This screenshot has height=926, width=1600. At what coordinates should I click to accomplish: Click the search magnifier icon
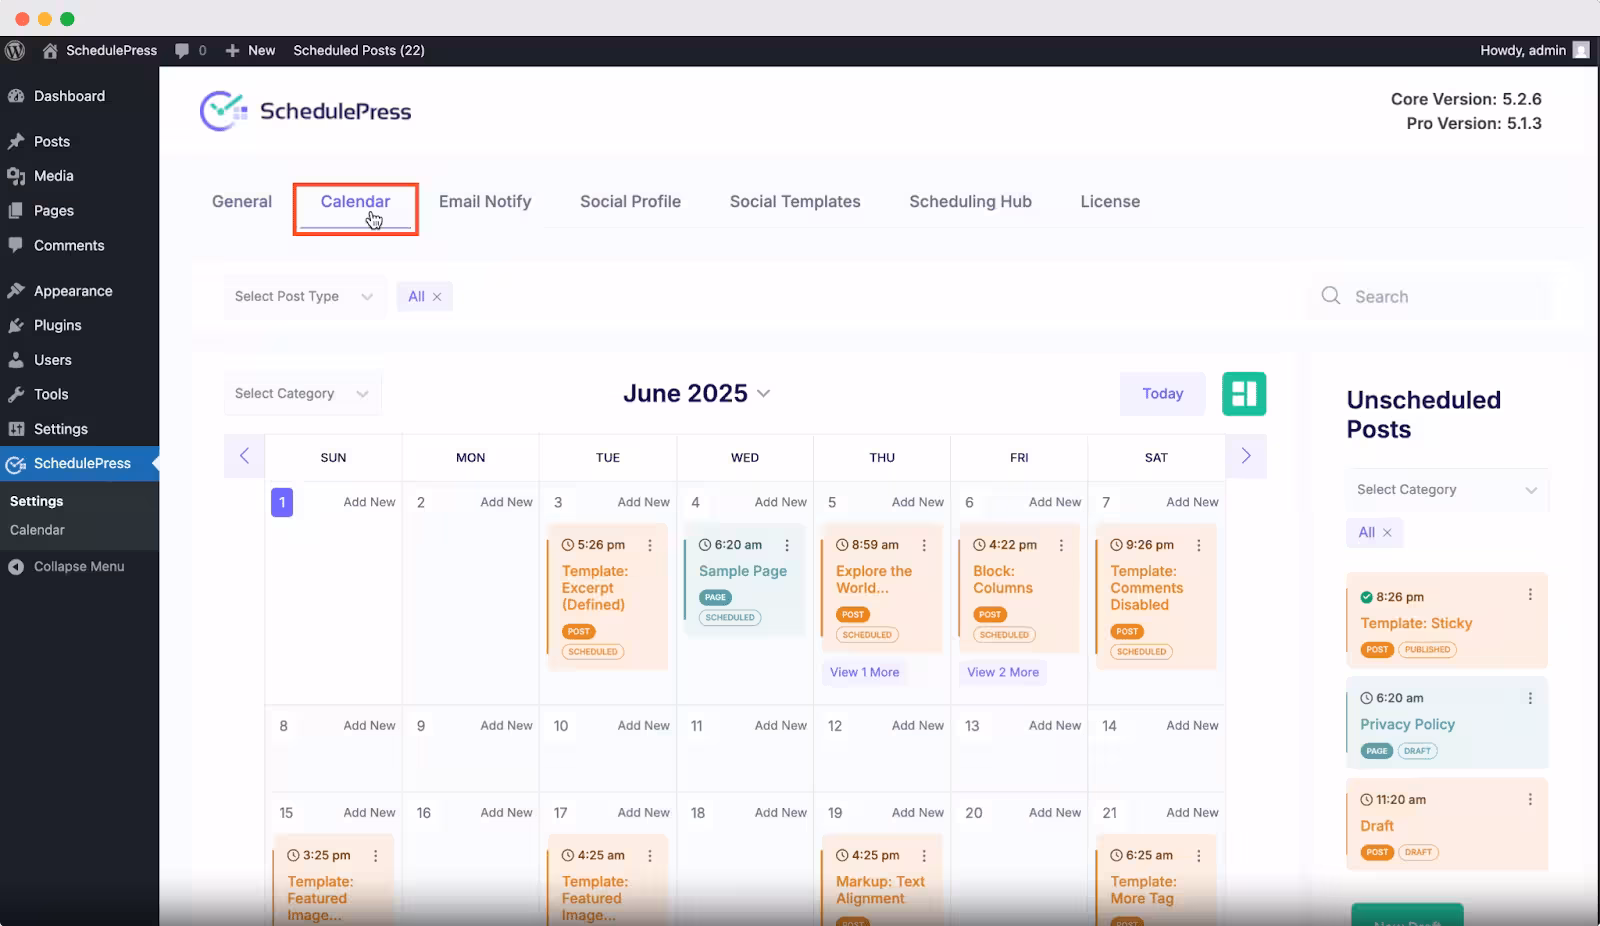(x=1331, y=296)
